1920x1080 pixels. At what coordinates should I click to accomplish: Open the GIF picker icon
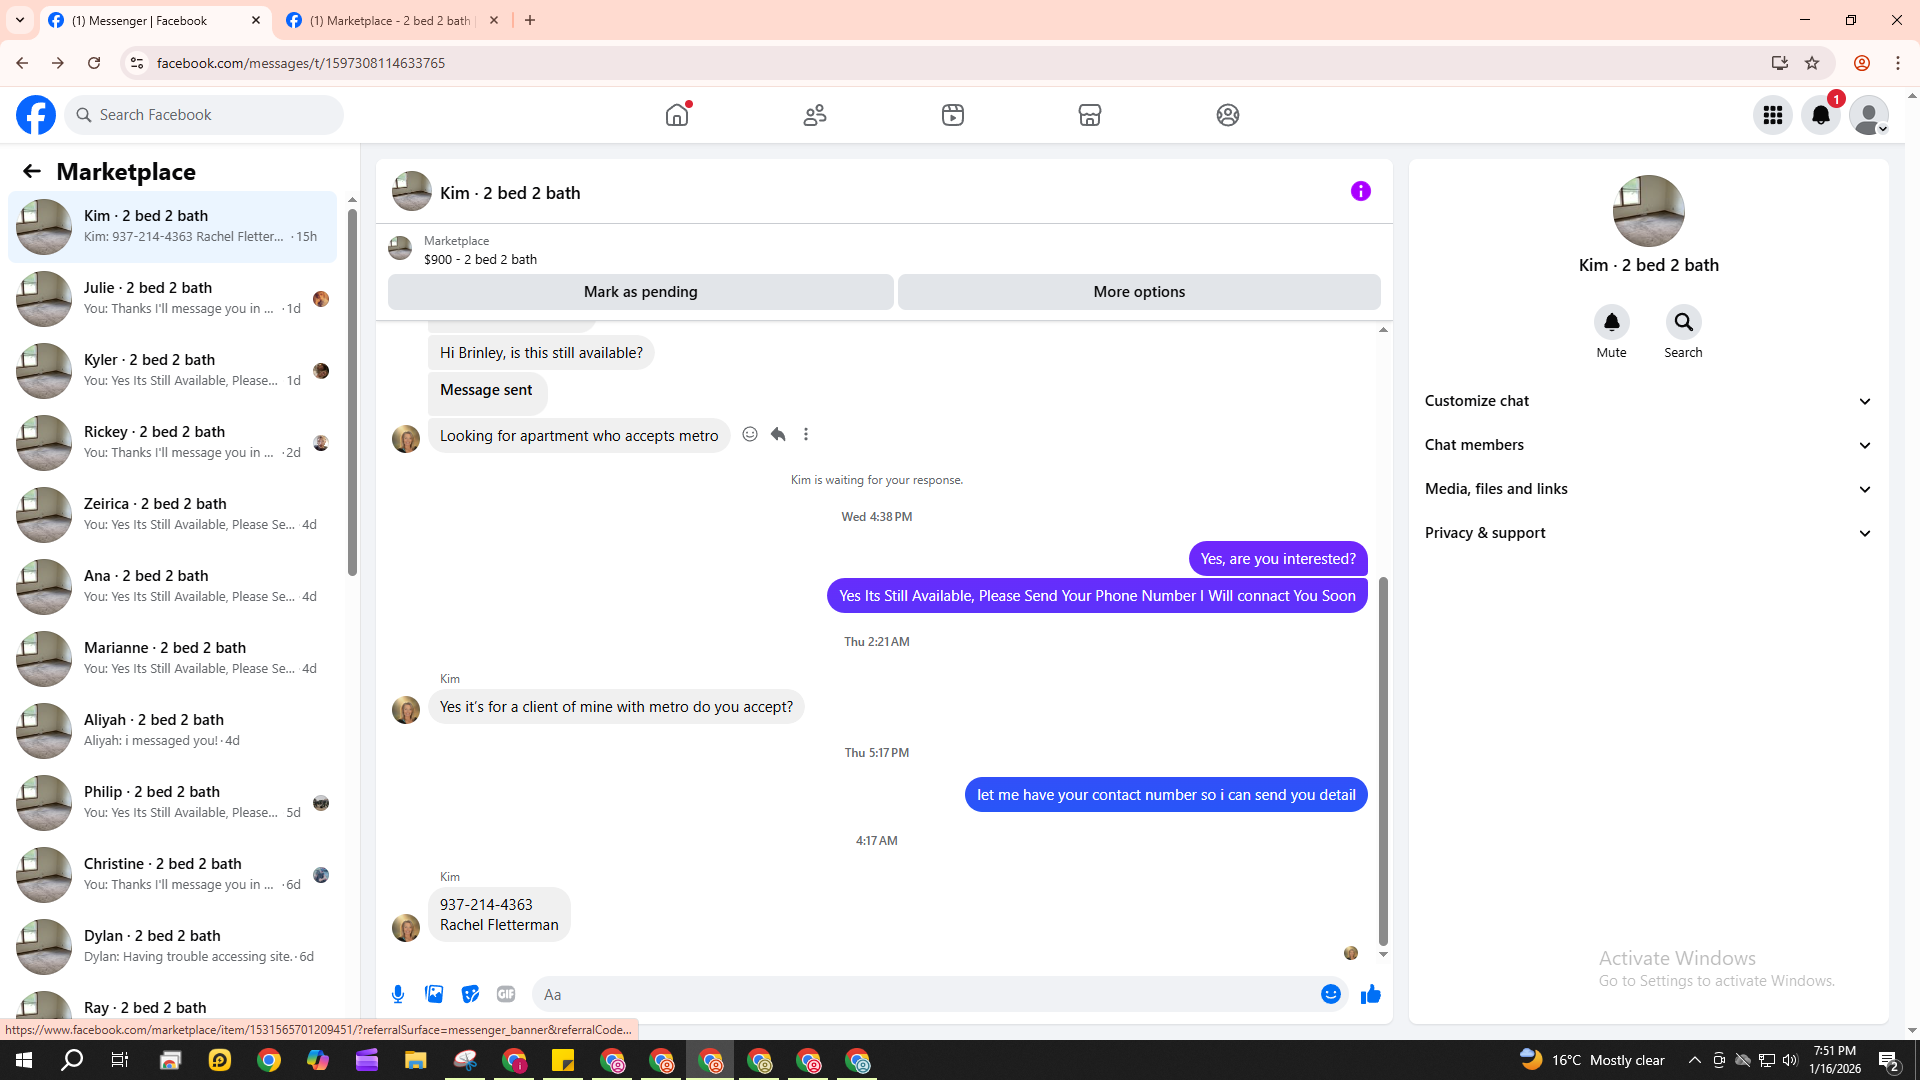tap(506, 994)
